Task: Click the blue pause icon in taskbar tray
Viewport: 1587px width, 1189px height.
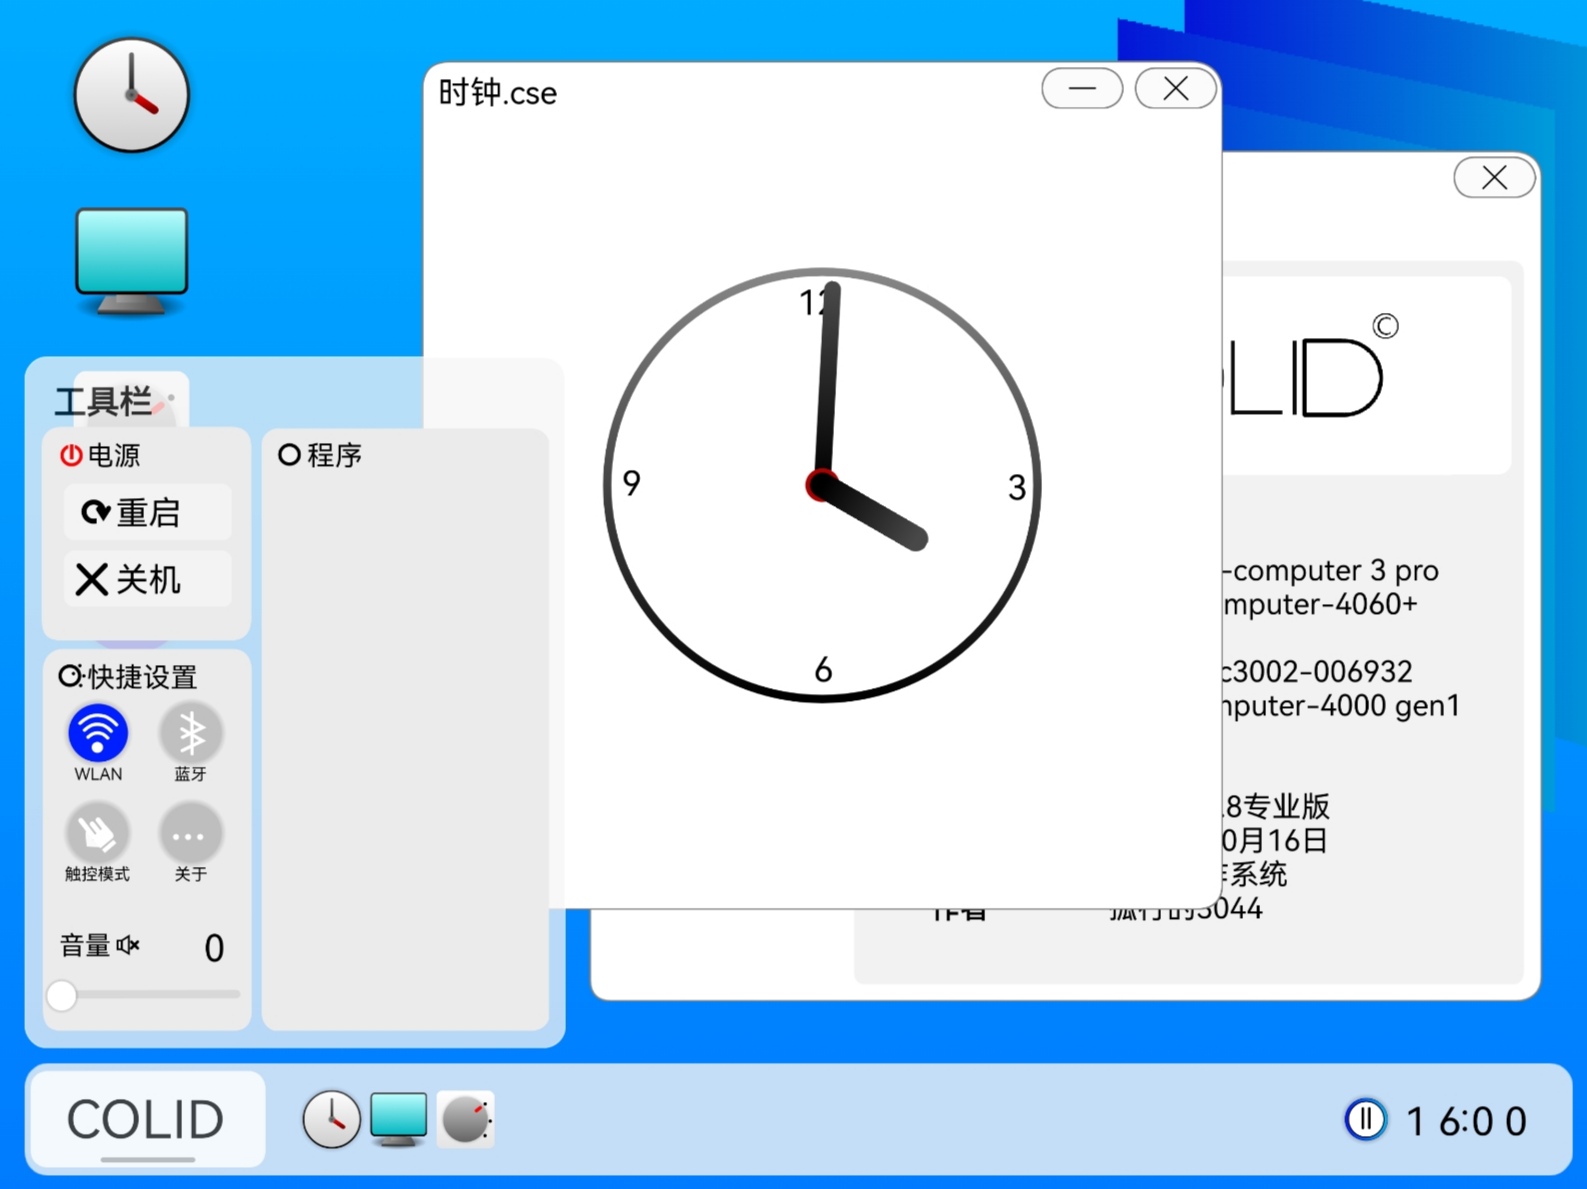Action: pos(1365,1119)
